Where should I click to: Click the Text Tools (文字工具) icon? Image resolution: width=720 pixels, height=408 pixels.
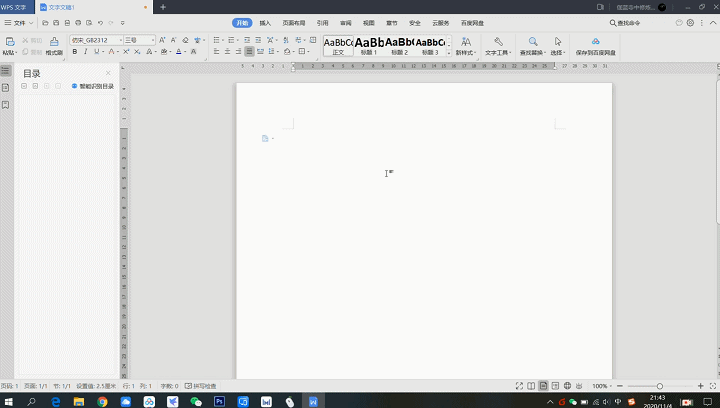497,45
